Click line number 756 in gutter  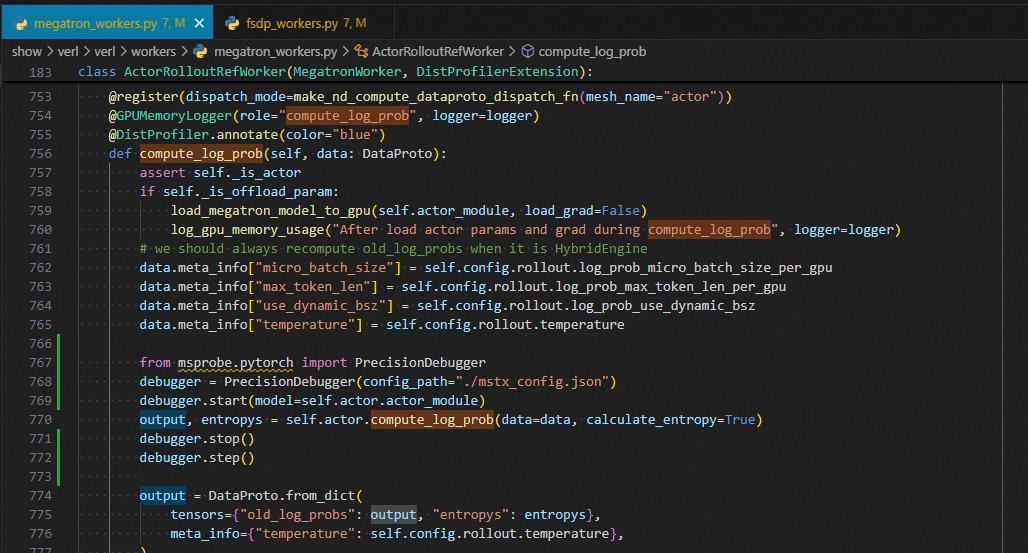click(40, 154)
